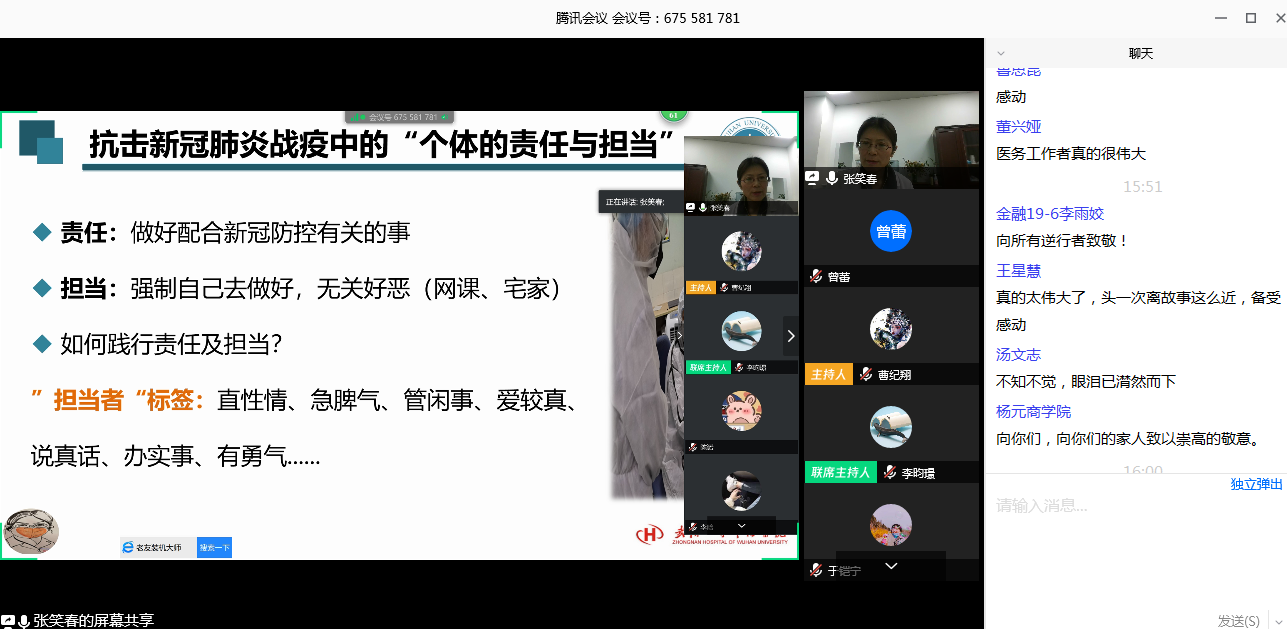1287x629 pixels.
Task: Click the 联席主持人 co-host badge for 李昀璟
Action: point(840,472)
